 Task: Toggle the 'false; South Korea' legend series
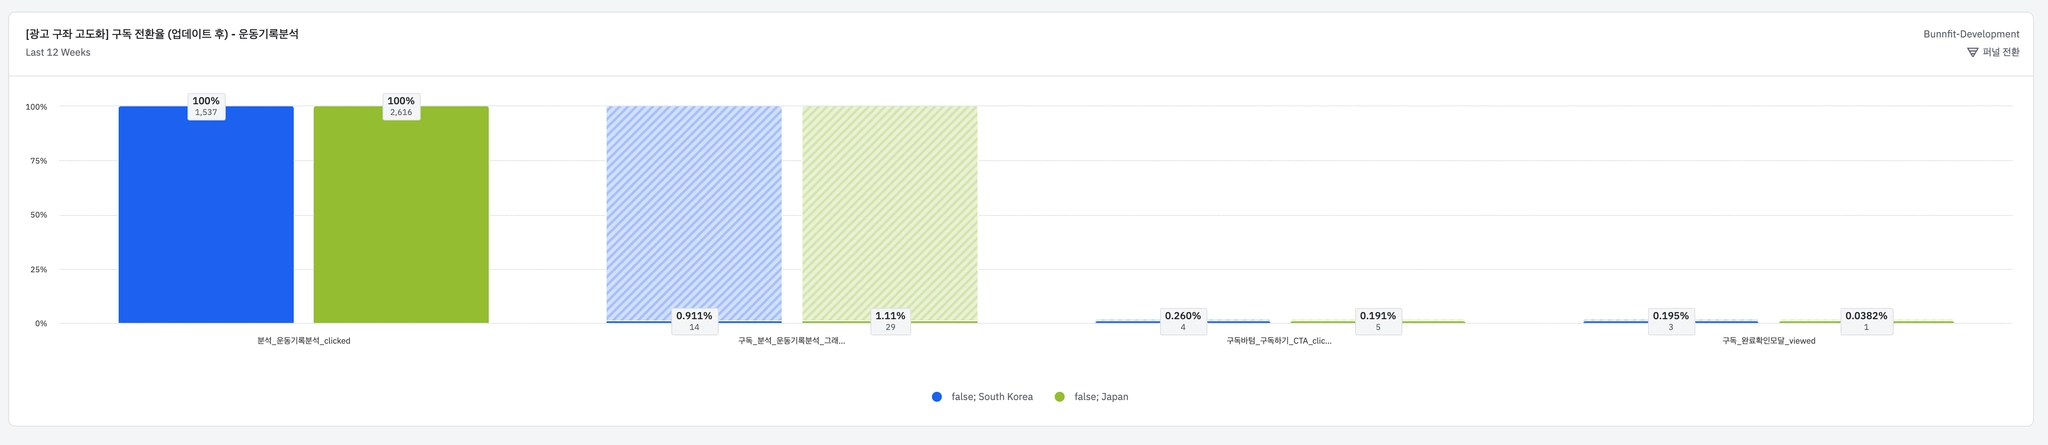991,397
